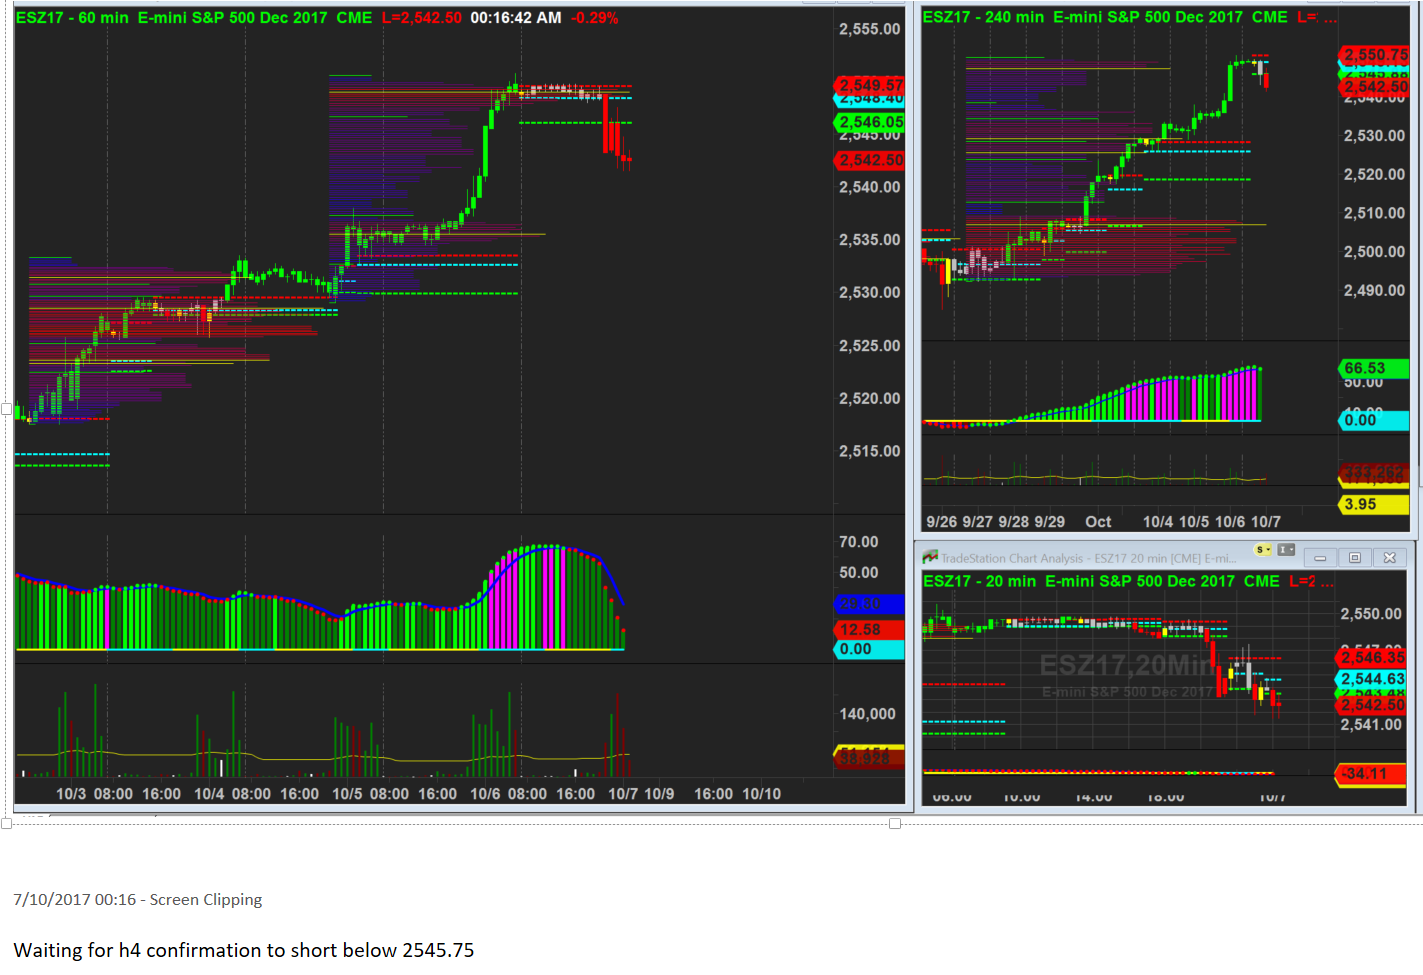This screenshot has height=975, width=1423.
Task: Click the L=2,542.50 last price in the 60 min heading
Action: pyautogui.click(x=422, y=18)
